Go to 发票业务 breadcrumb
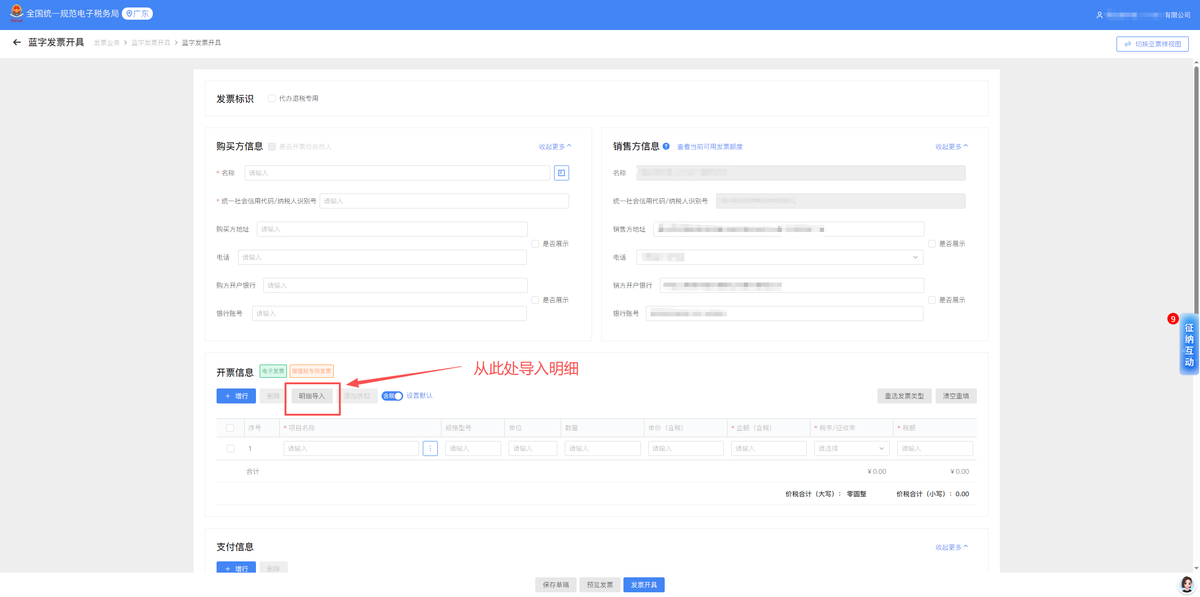The height and width of the screenshot is (597, 1200). point(107,43)
